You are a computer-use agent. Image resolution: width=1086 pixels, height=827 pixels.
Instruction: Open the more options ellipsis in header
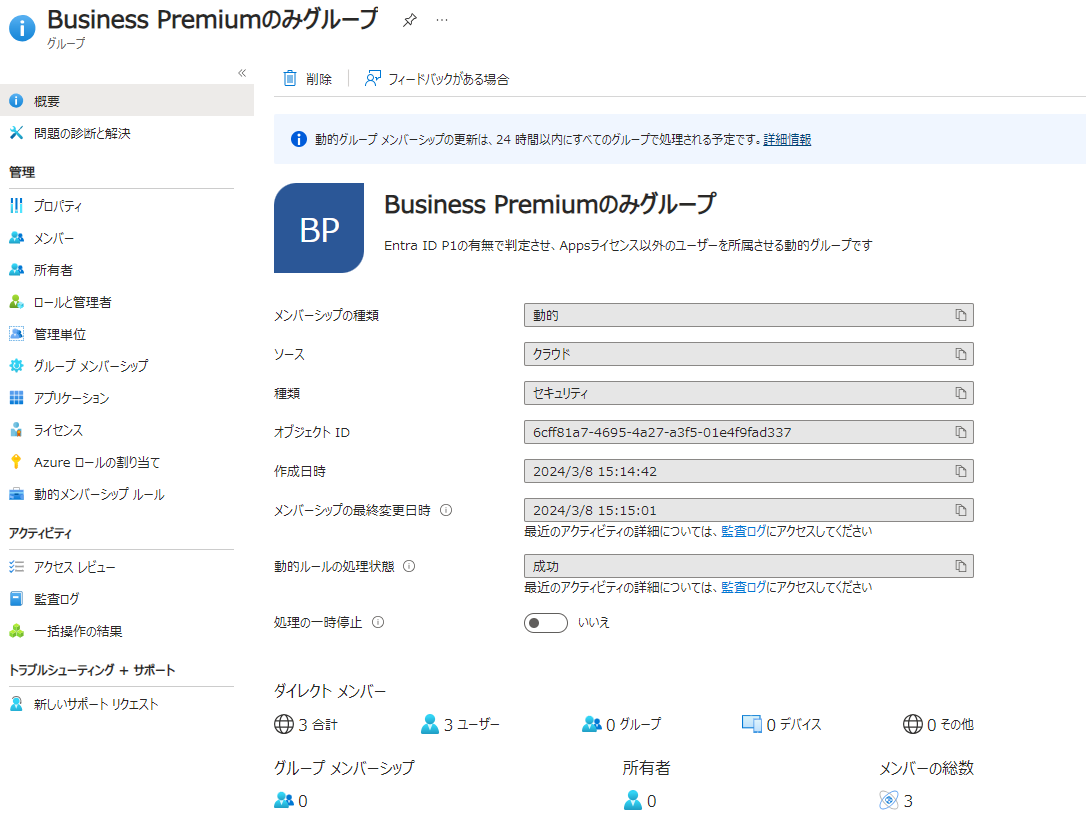pos(442,20)
